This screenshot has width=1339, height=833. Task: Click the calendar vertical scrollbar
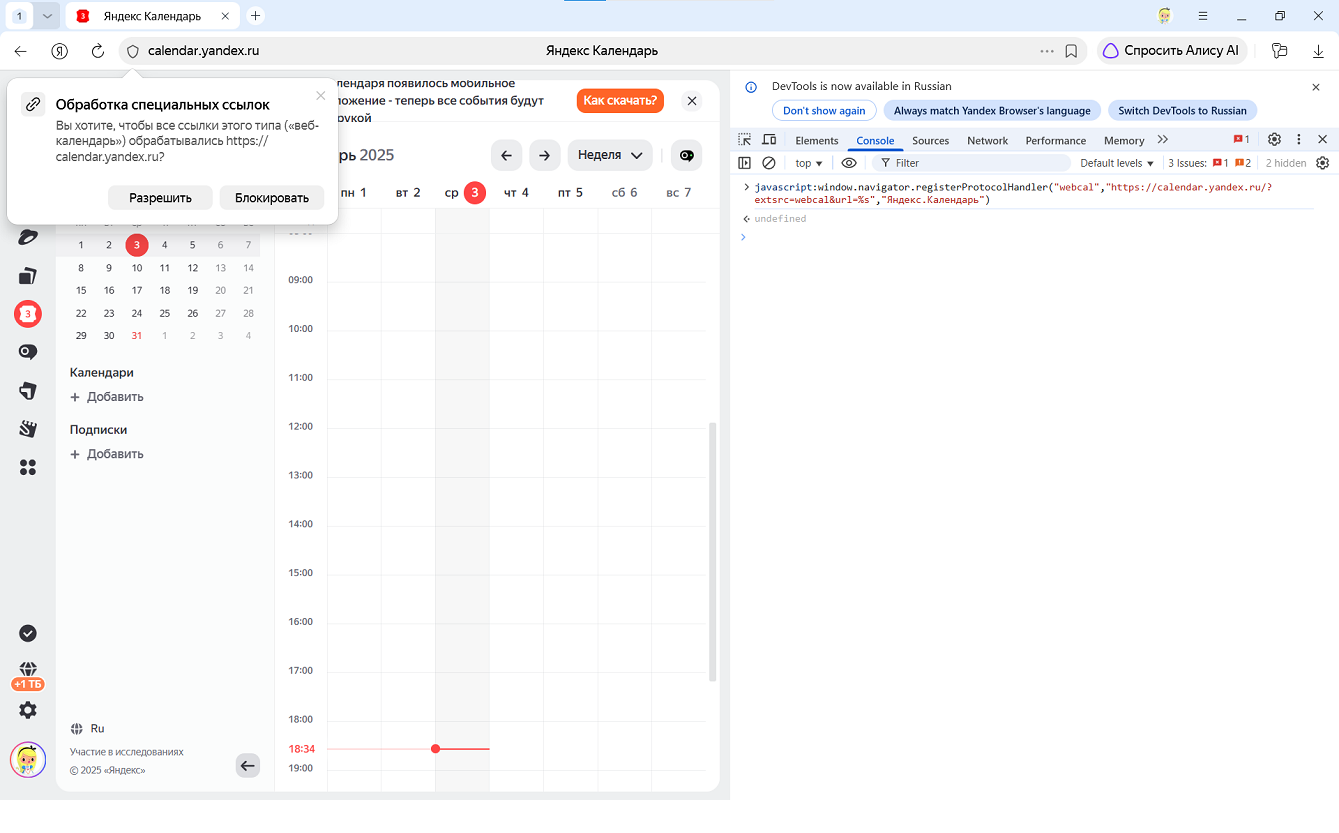point(713,551)
